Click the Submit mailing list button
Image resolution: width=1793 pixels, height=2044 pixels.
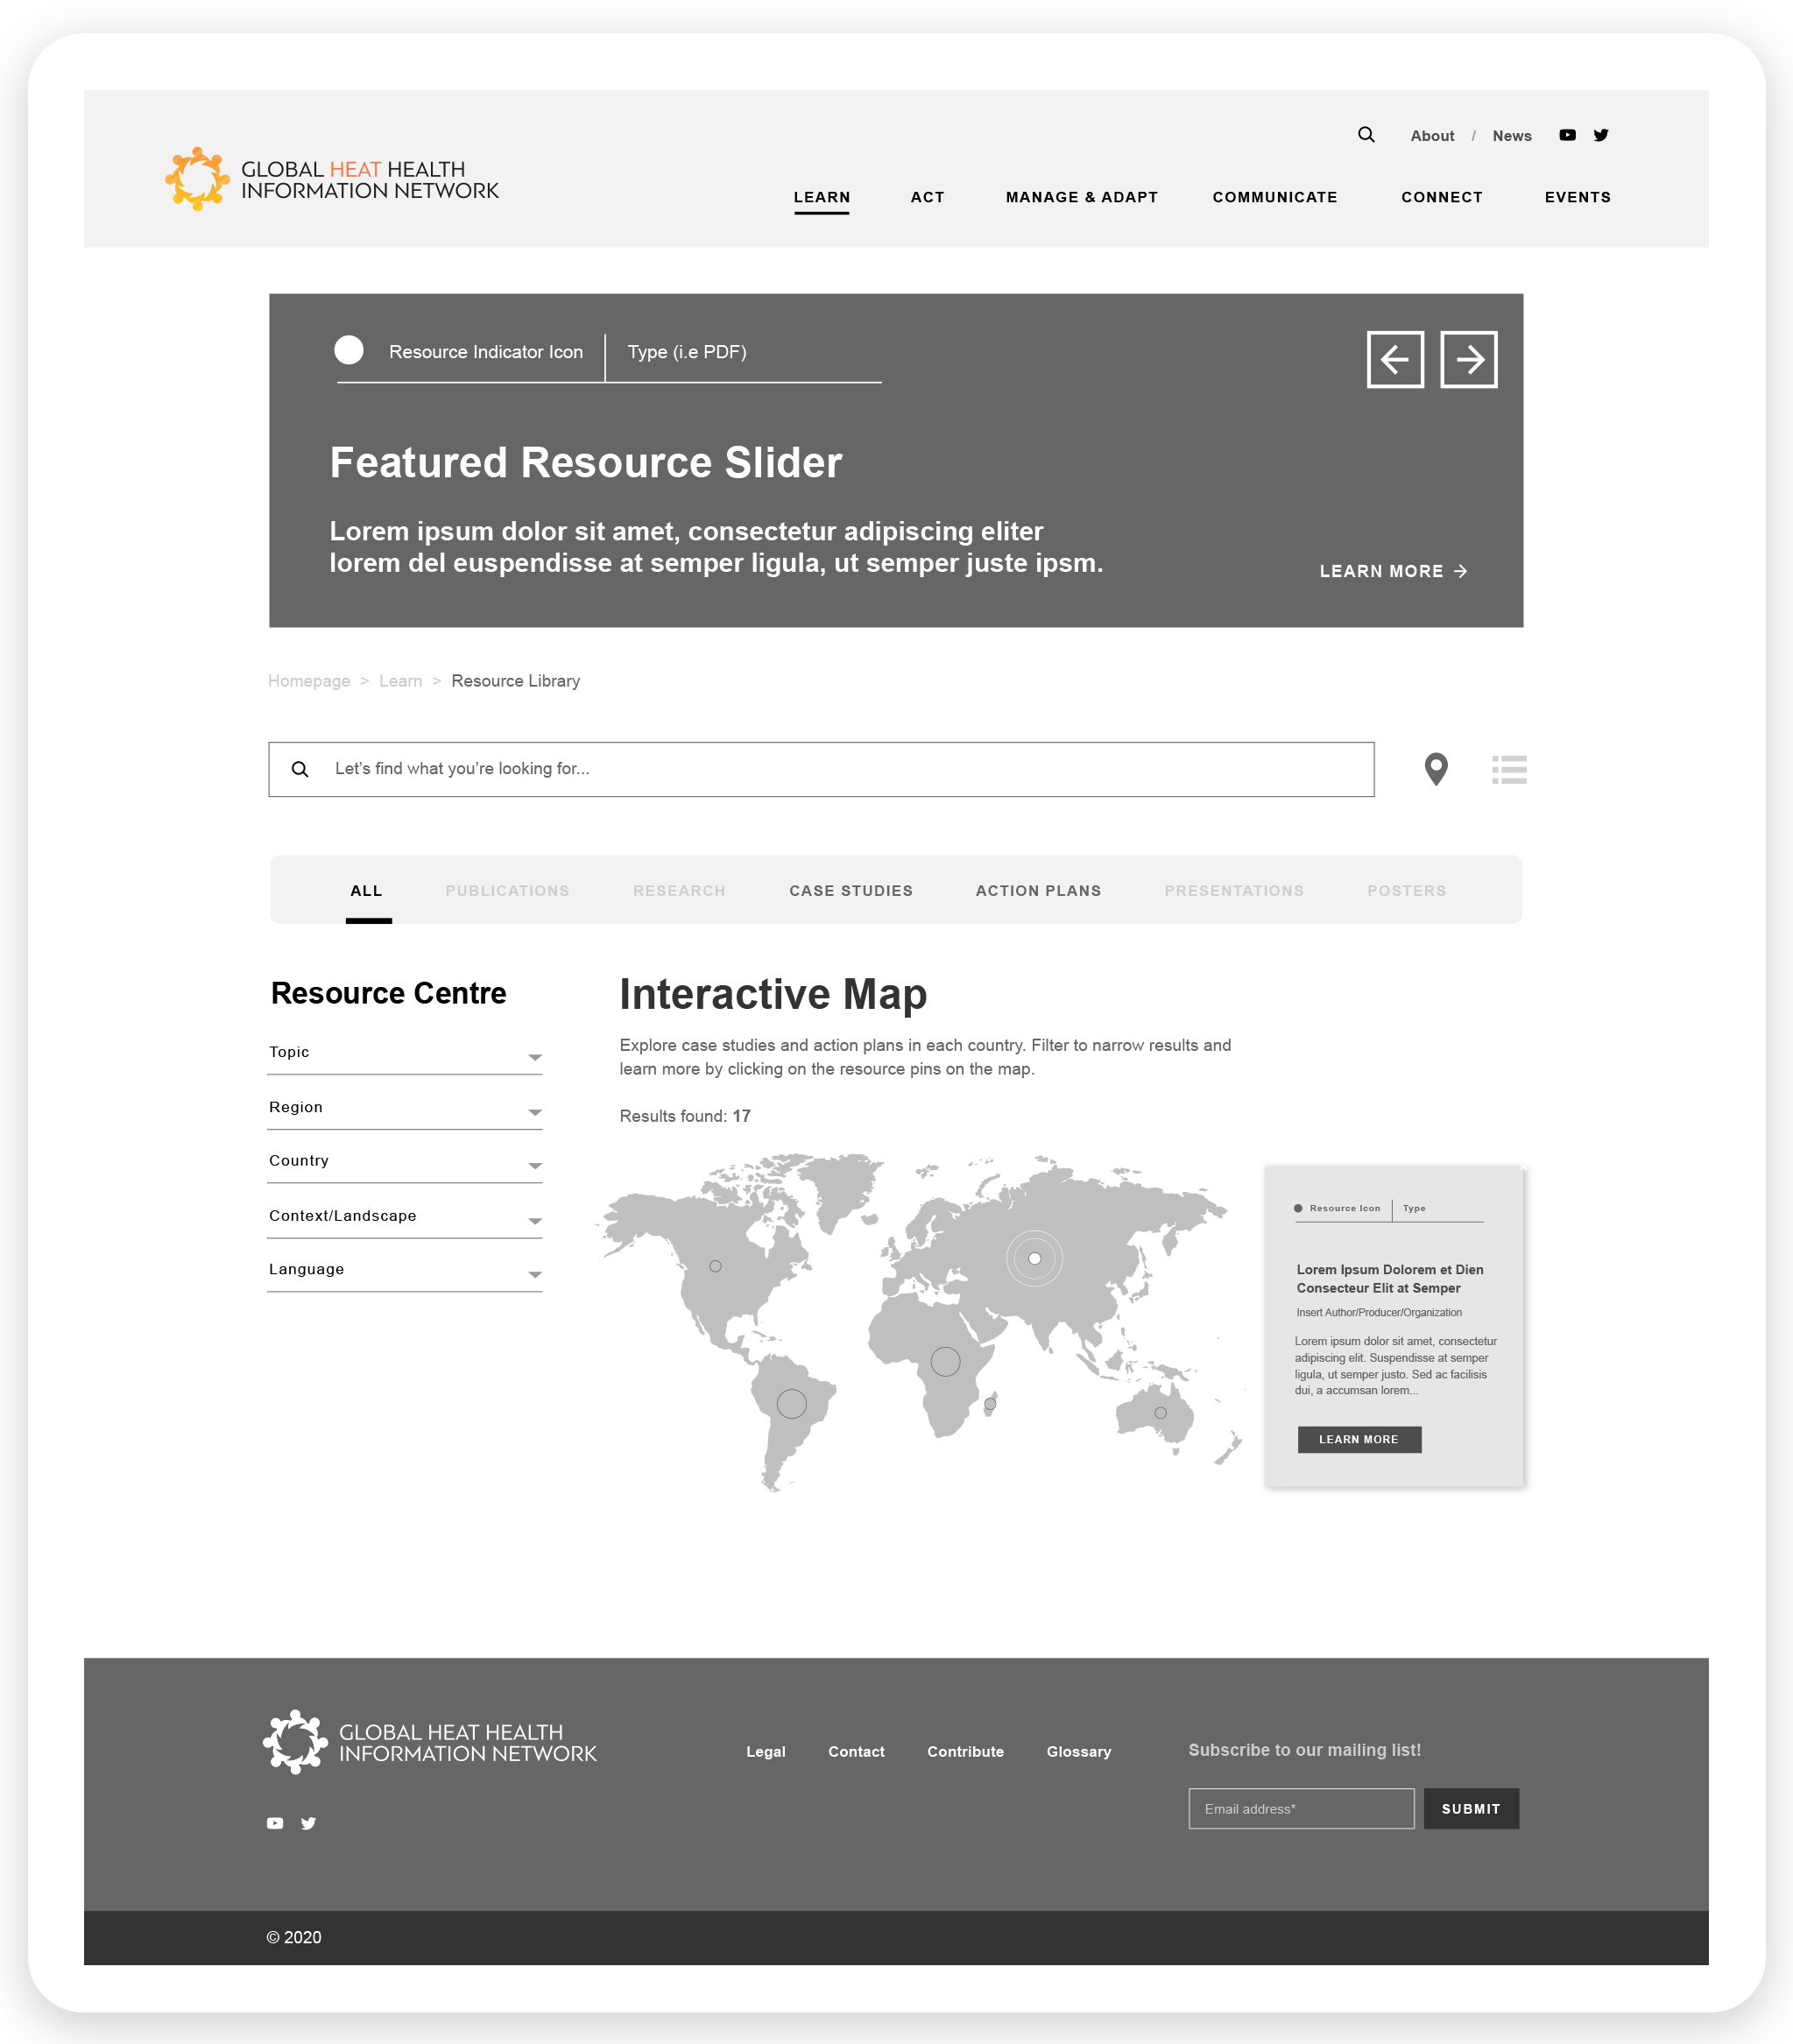click(x=1470, y=1808)
